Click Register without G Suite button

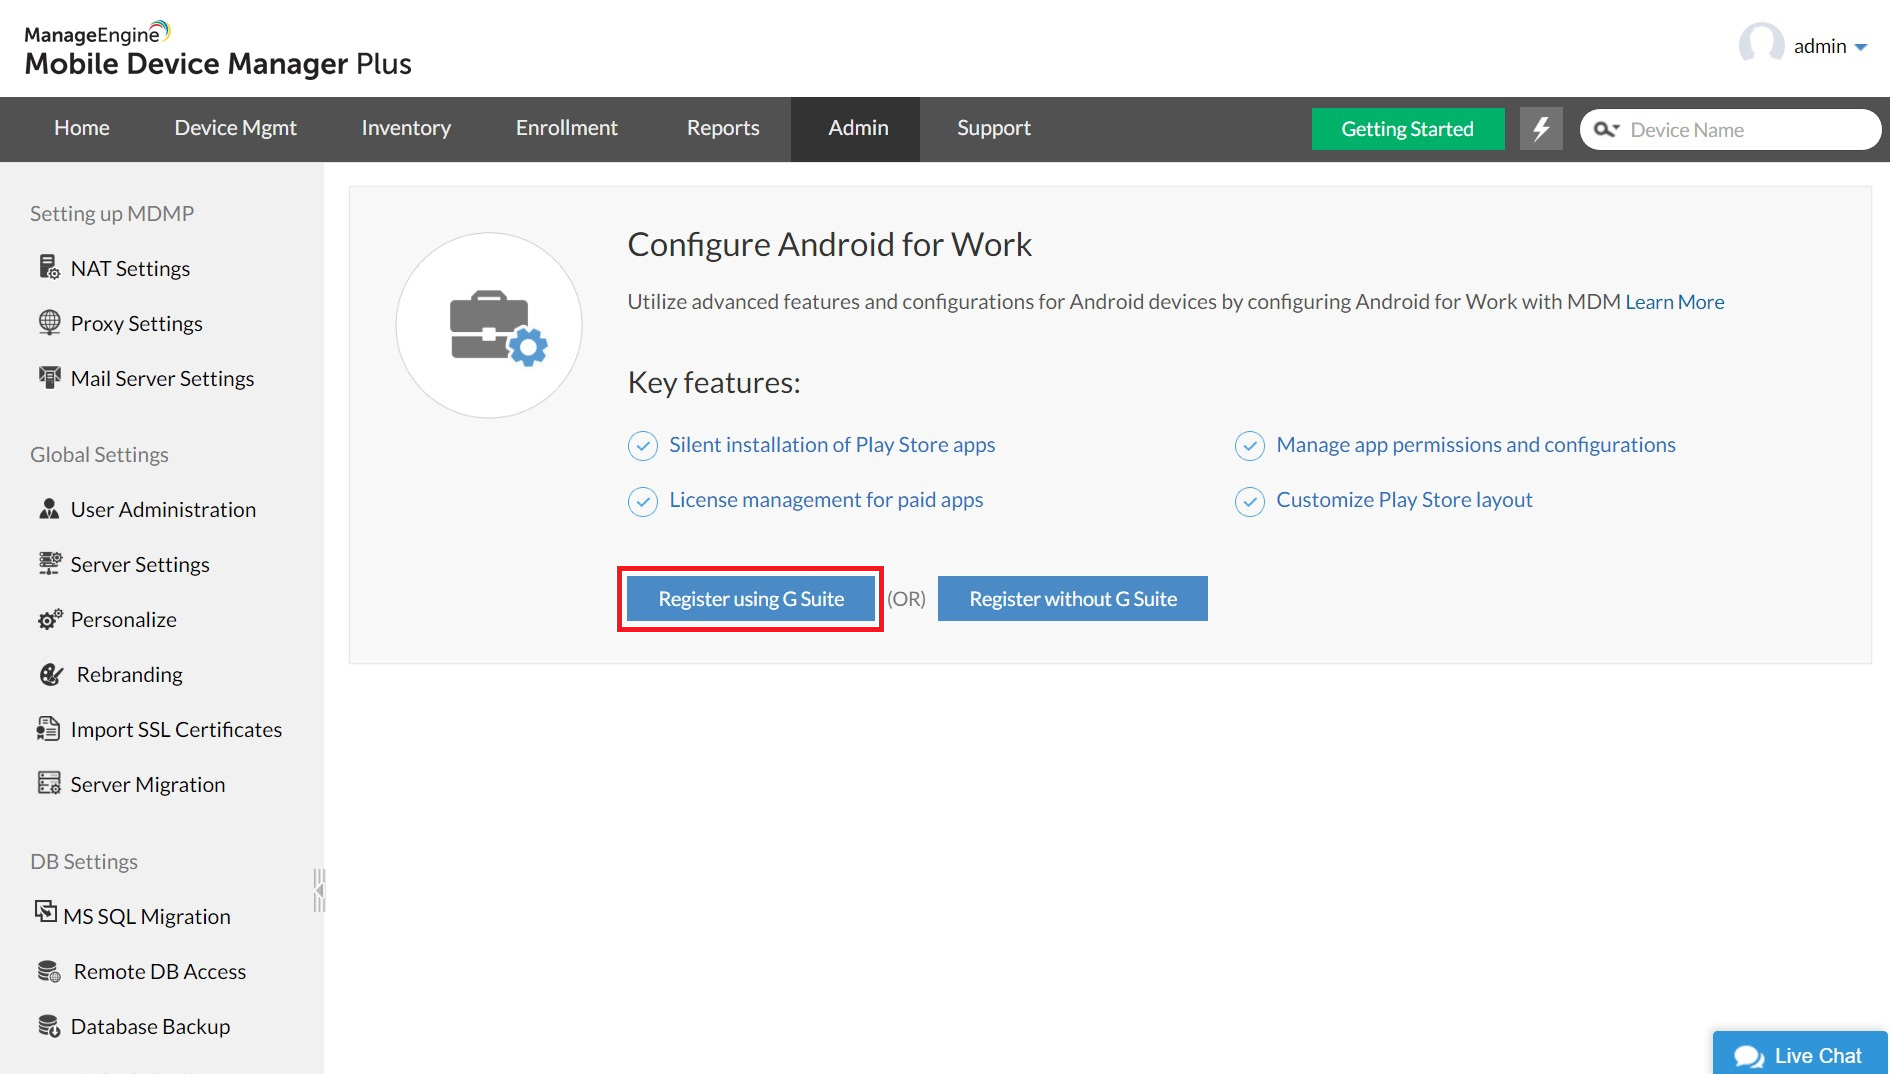(x=1073, y=599)
